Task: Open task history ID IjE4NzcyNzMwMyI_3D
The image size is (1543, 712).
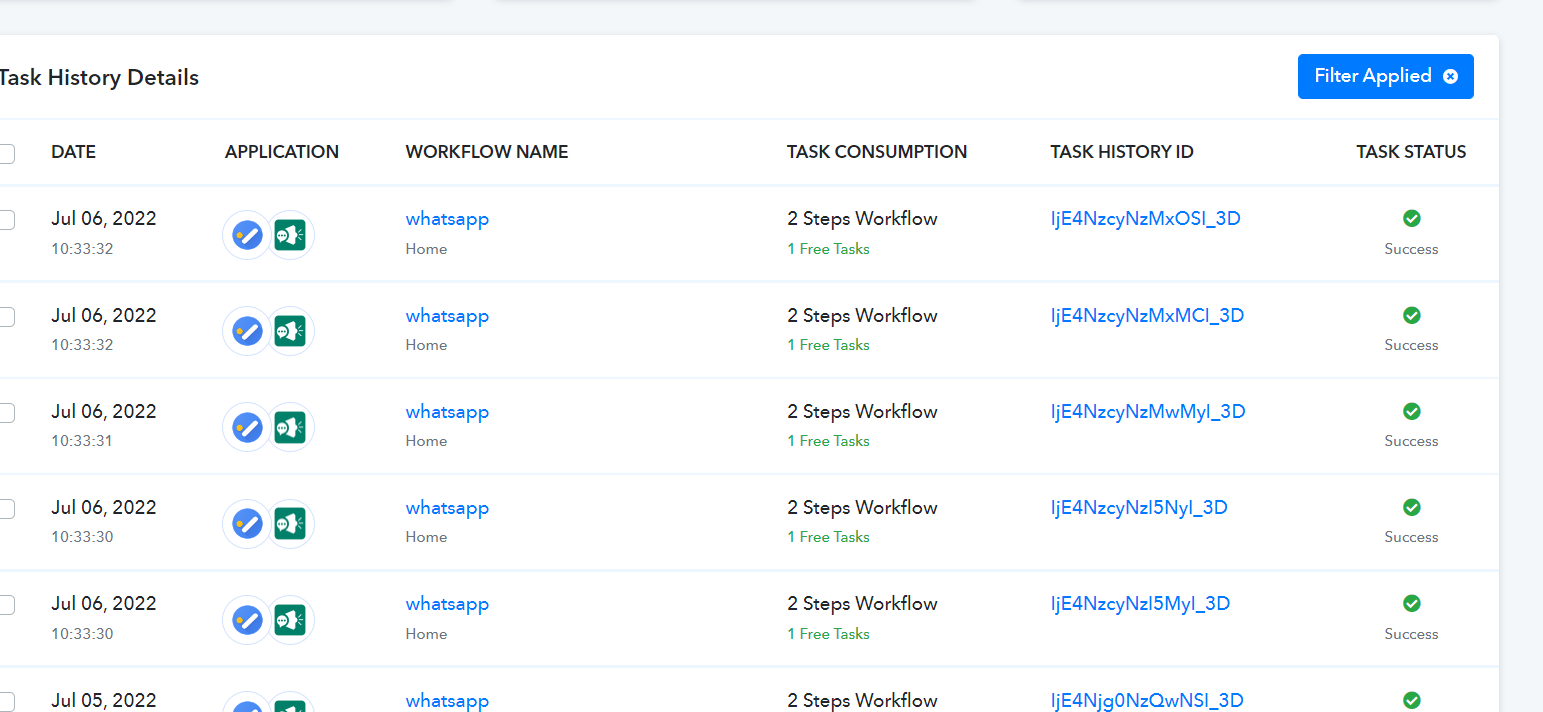Action: (1148, 411)
